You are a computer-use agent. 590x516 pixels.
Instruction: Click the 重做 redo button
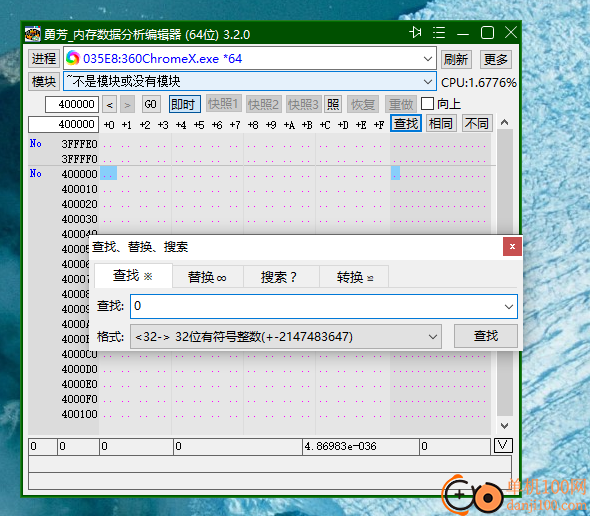coord(401,104)
